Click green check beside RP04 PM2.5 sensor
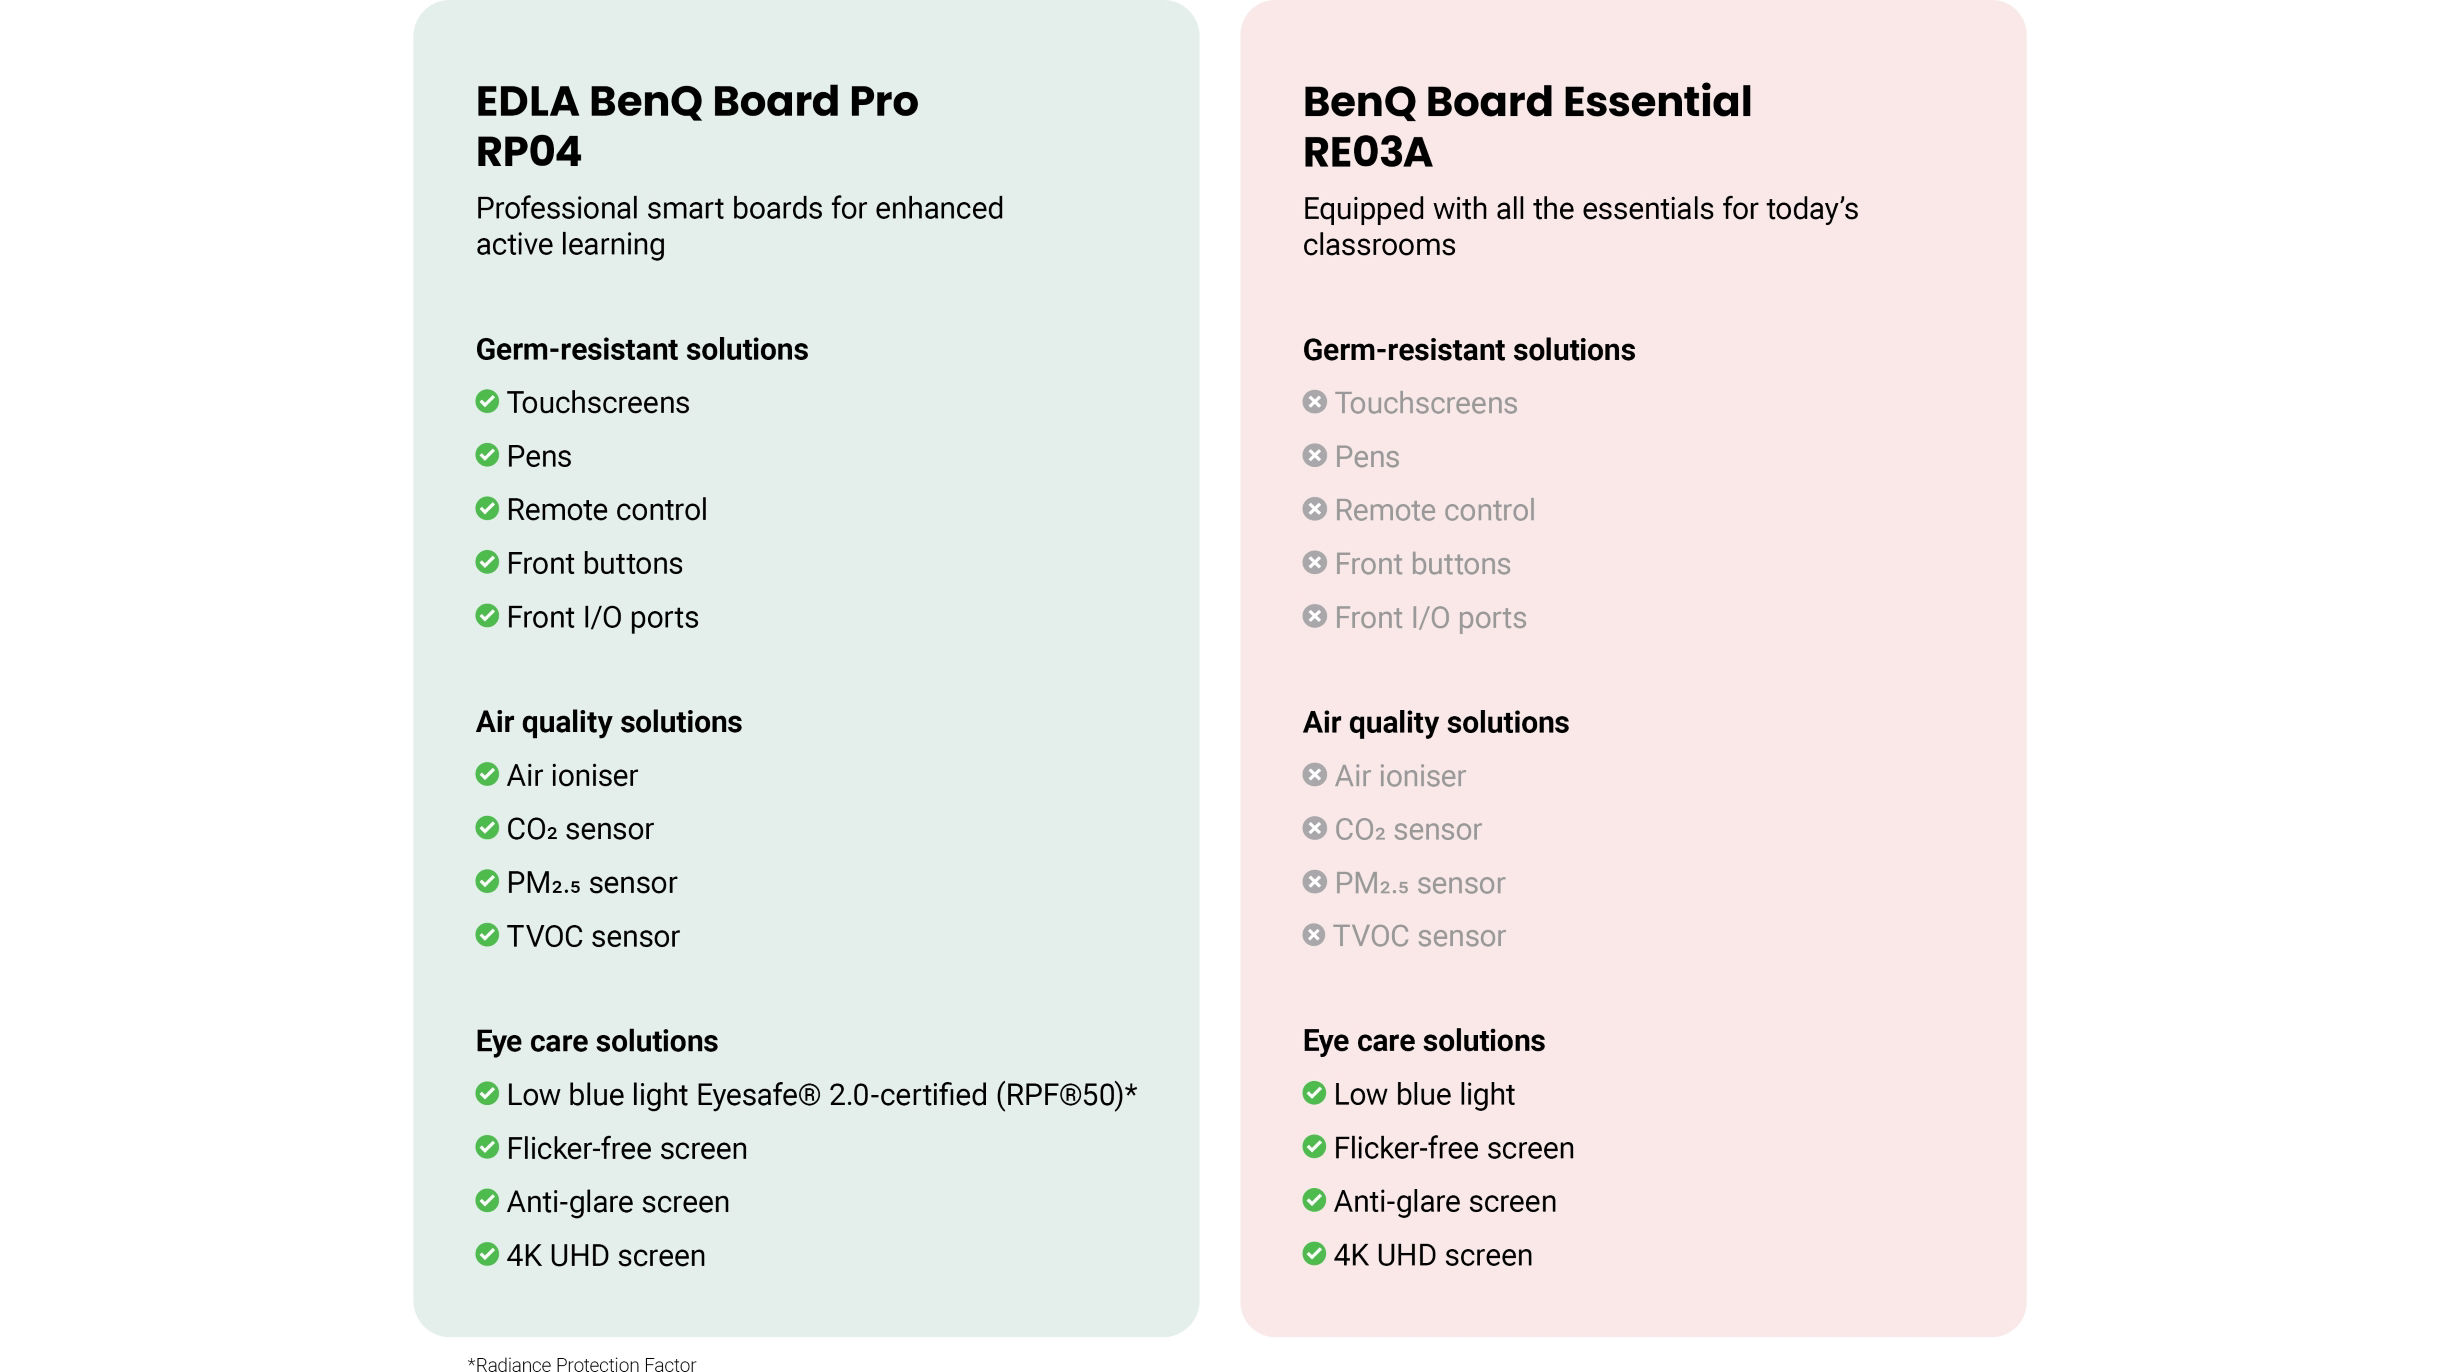 click(487, 882)
